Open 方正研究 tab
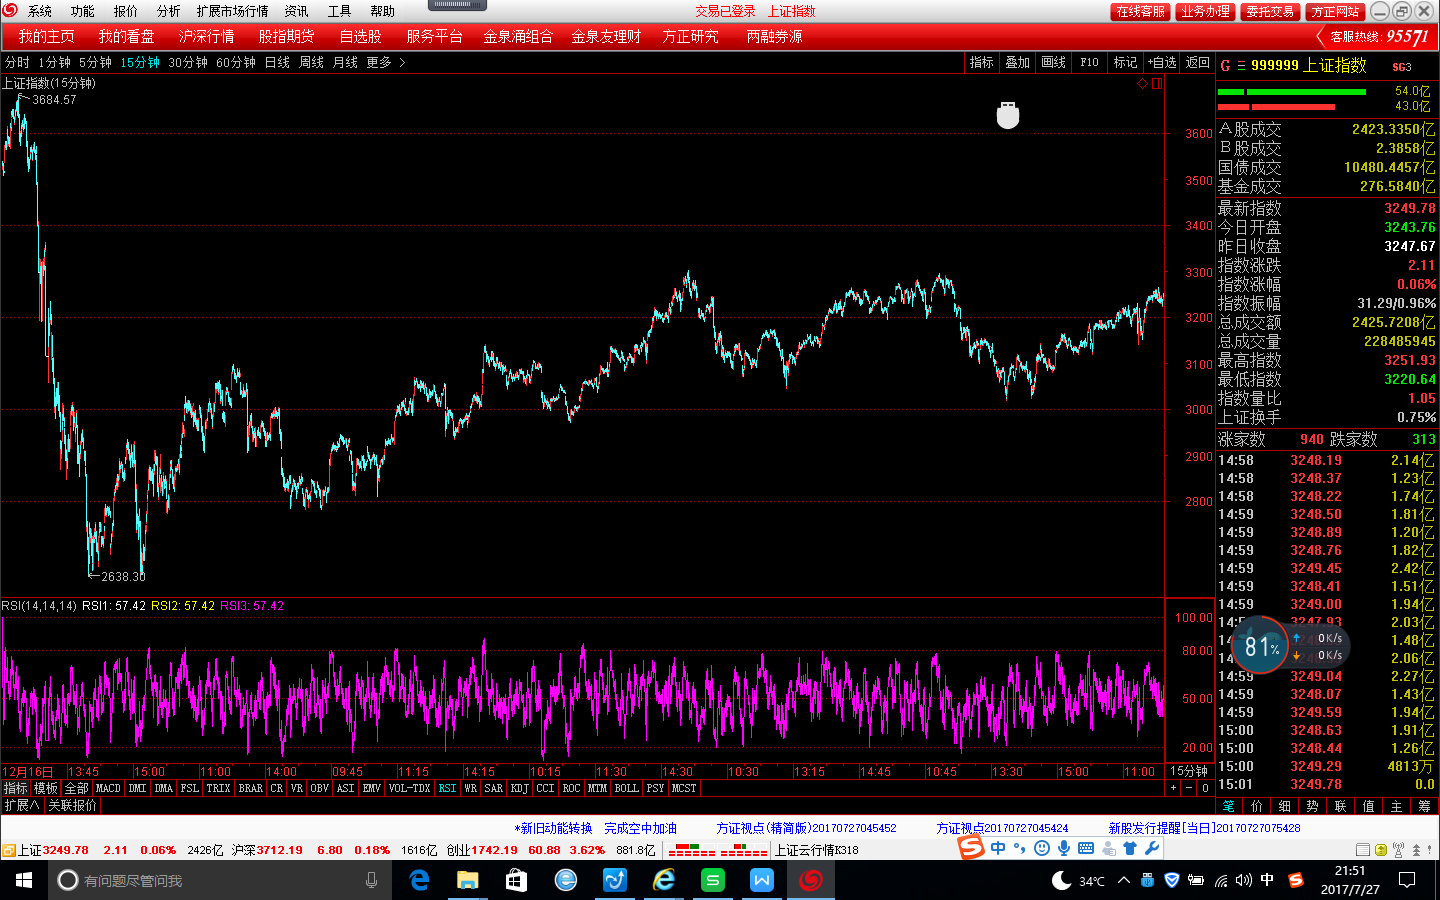This screenshot has height=900, width=1440. (690, 36)
